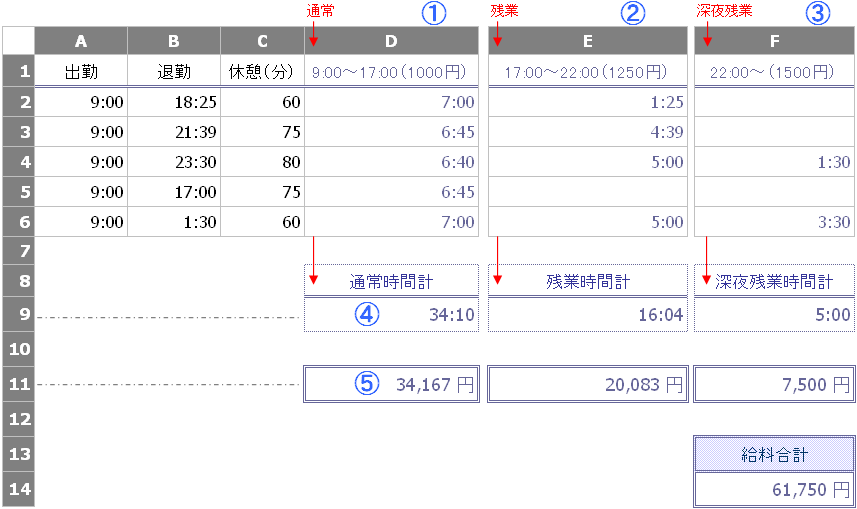Select the 18:25 clock-out cell
This screenshot has width=857, height=509.
[174, 102]
